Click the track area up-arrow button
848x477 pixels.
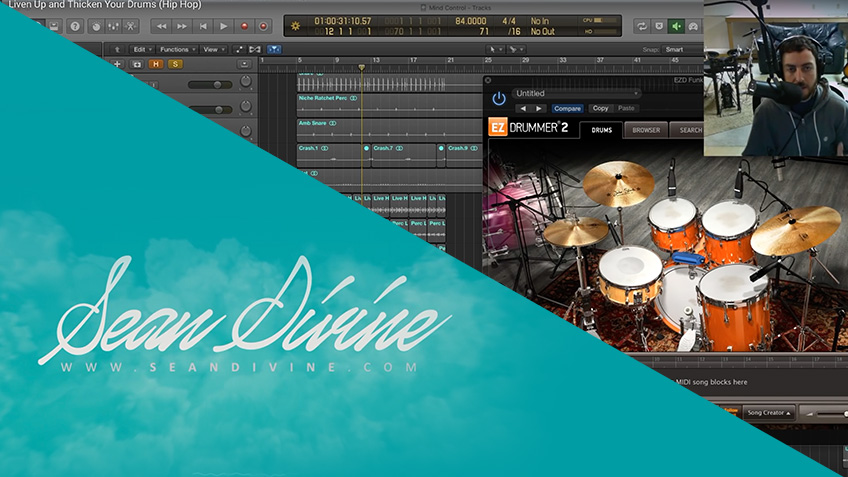click(116, 49)
